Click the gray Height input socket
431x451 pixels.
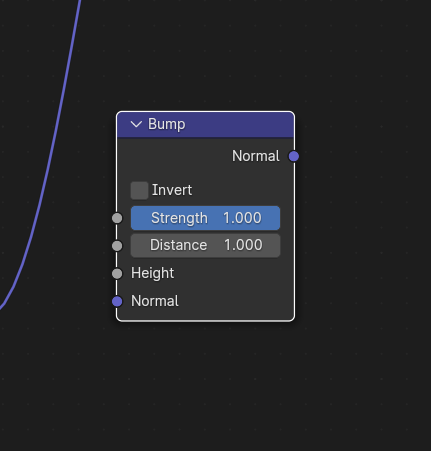tap(117, 274)
